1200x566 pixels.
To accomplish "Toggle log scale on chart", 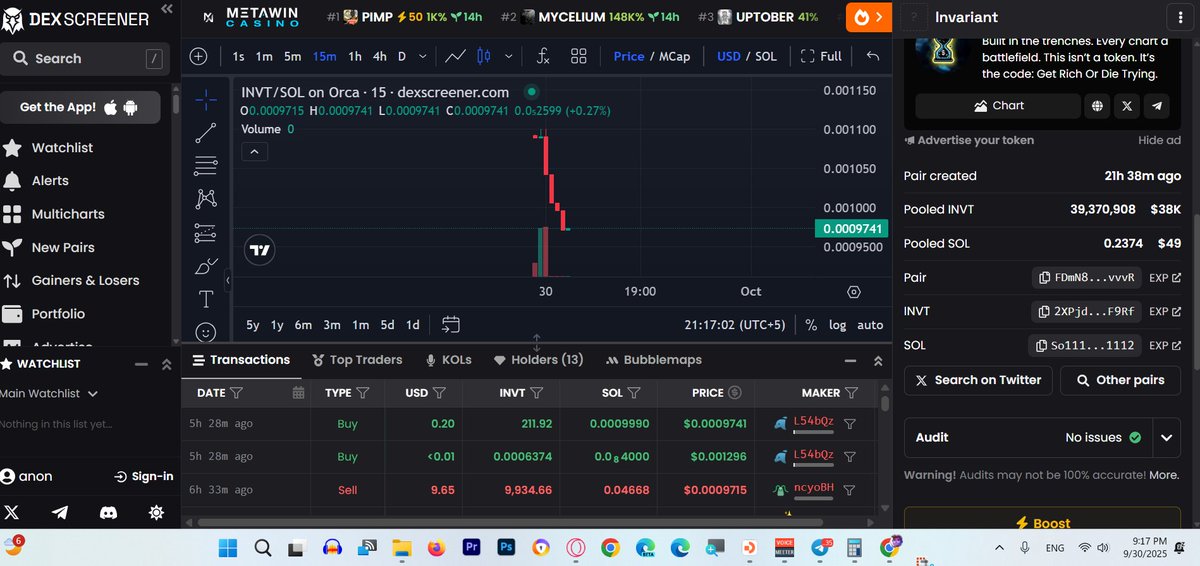I will (x=837, y=325).
